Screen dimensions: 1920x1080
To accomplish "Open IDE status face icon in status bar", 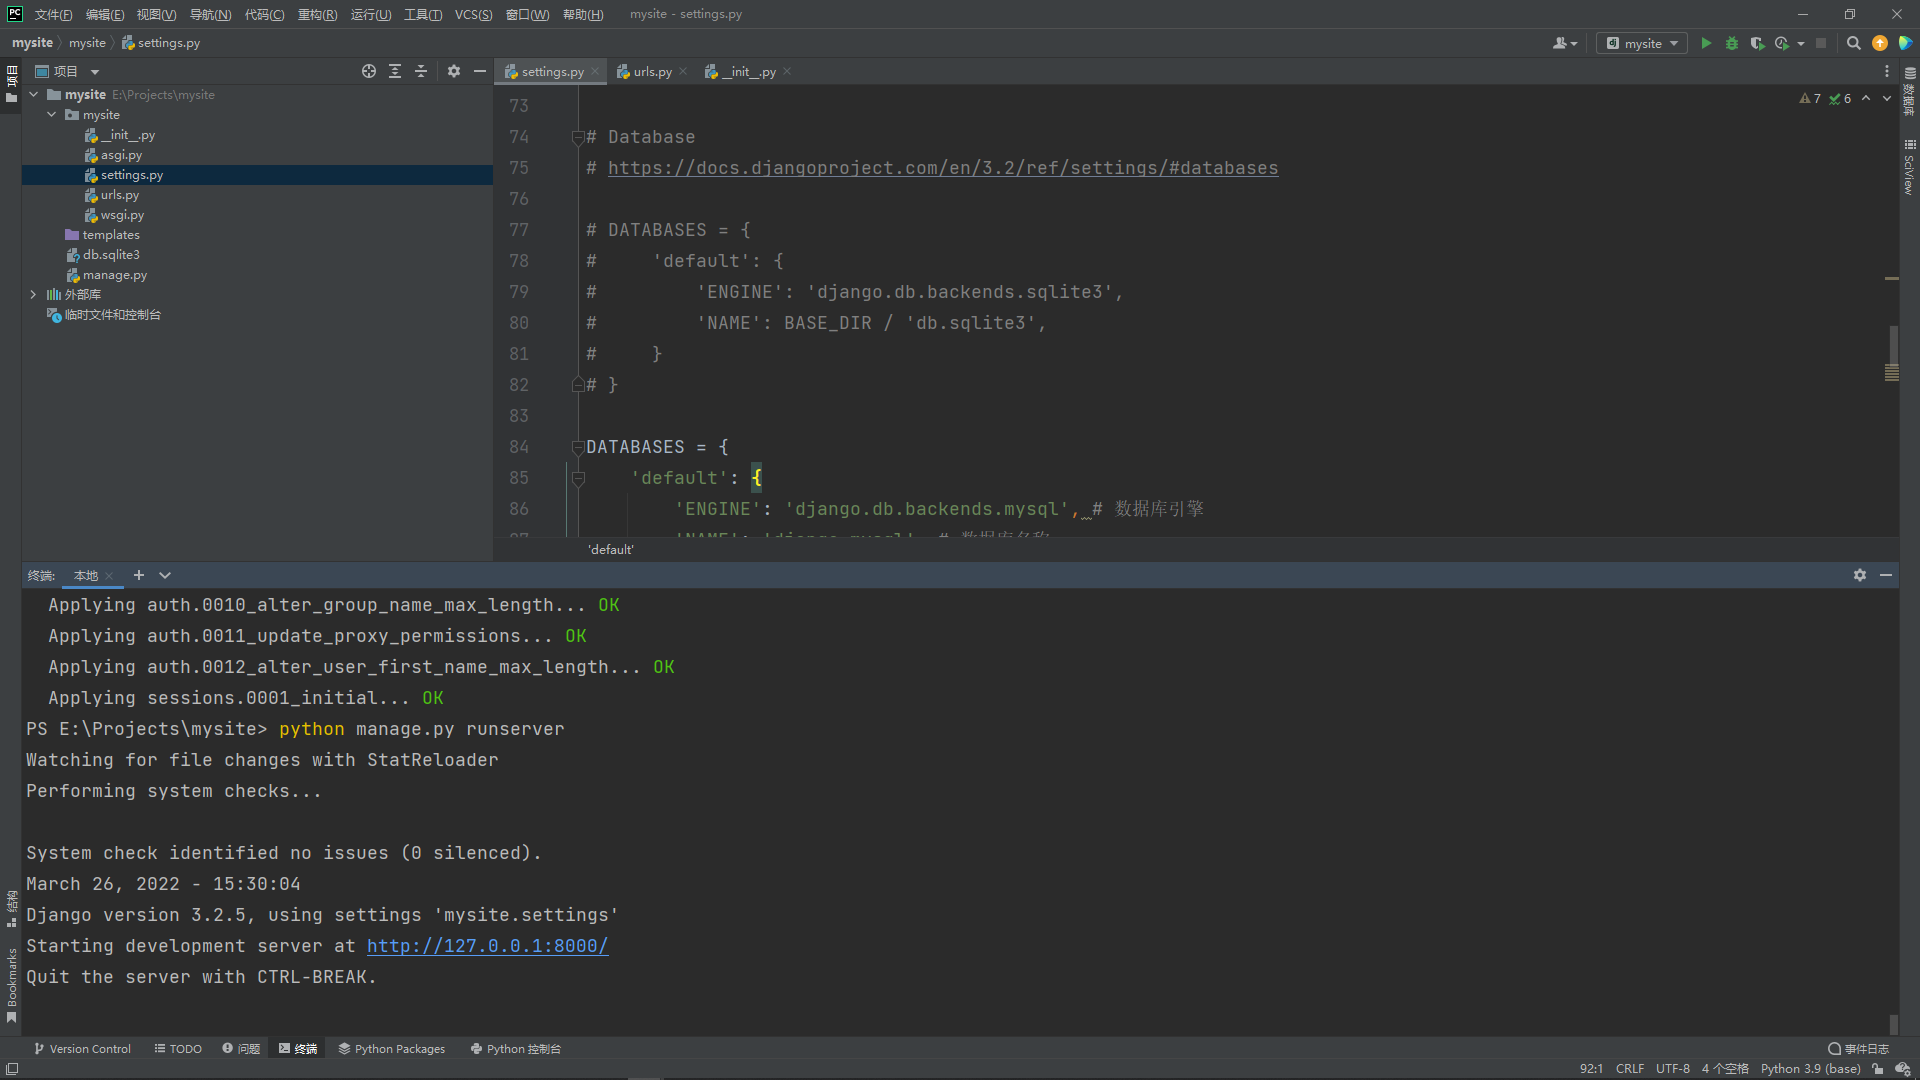I will click(1903, 1069).
